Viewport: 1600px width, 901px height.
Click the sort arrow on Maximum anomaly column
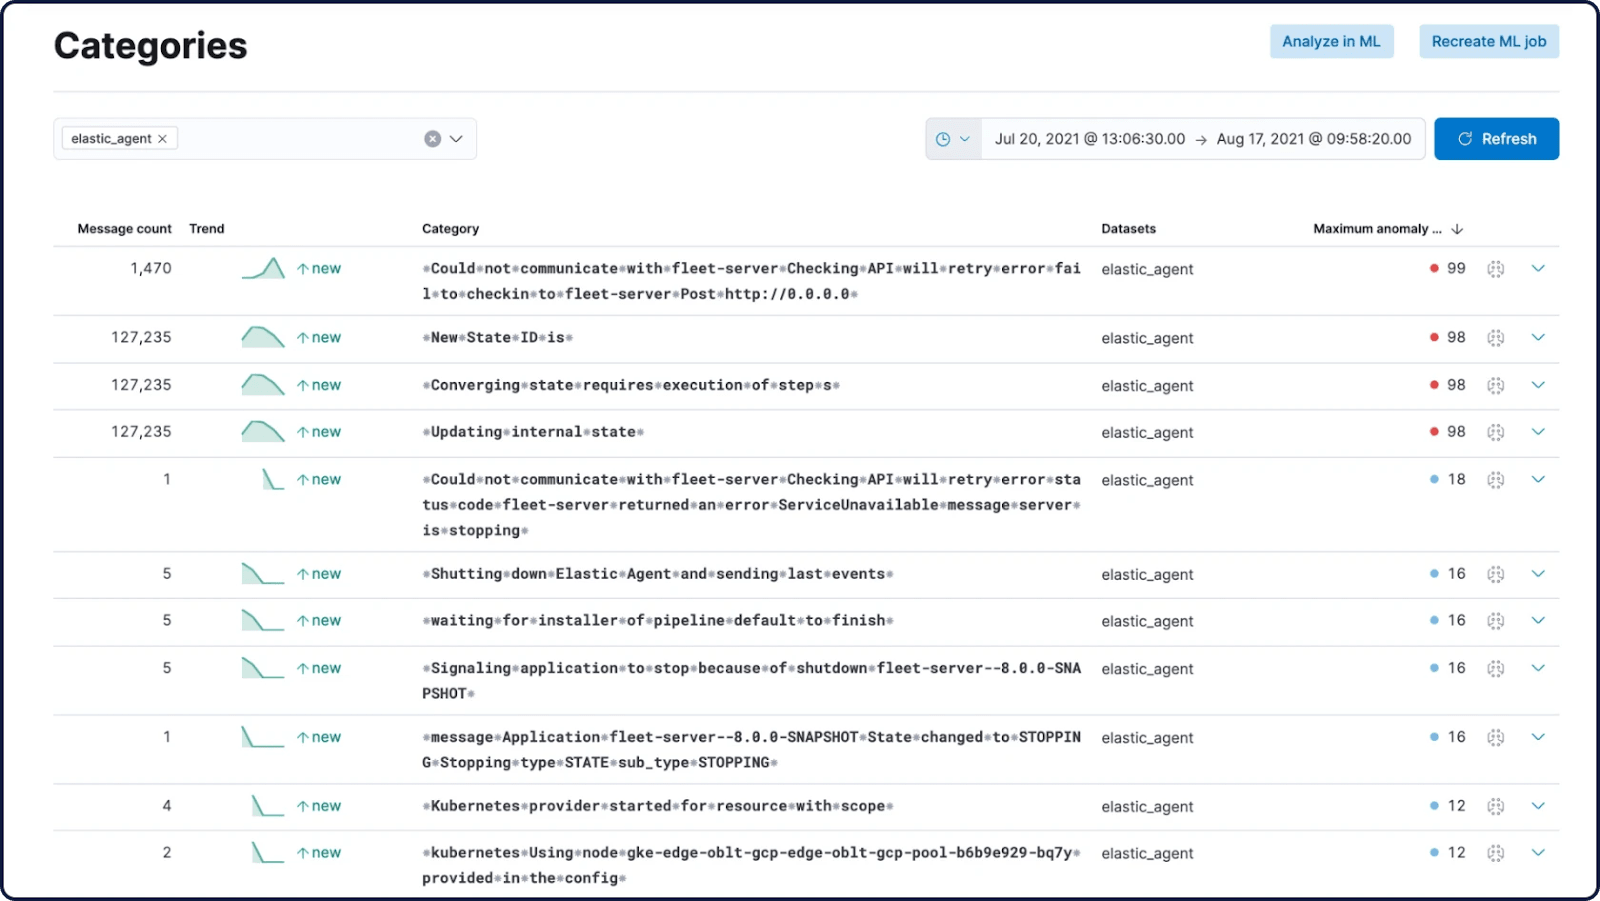1458,228
